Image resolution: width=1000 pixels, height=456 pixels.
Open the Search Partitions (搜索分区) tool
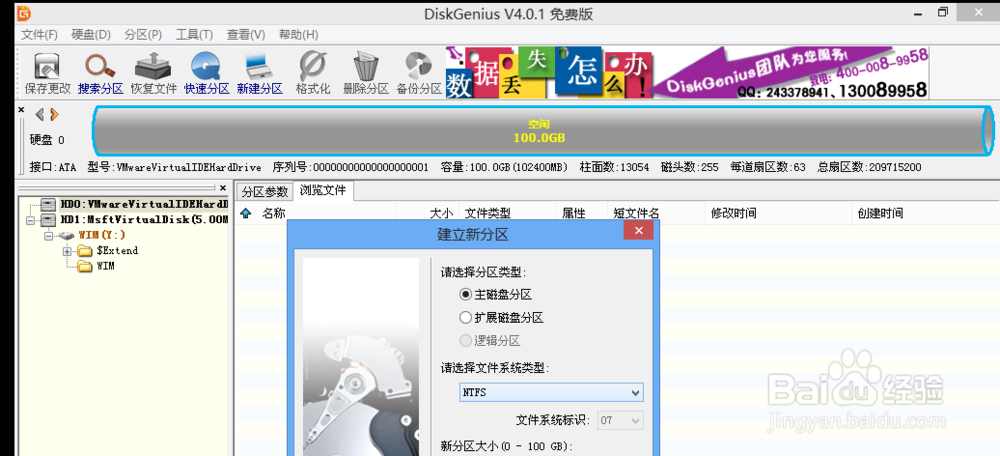coord(100,74)
